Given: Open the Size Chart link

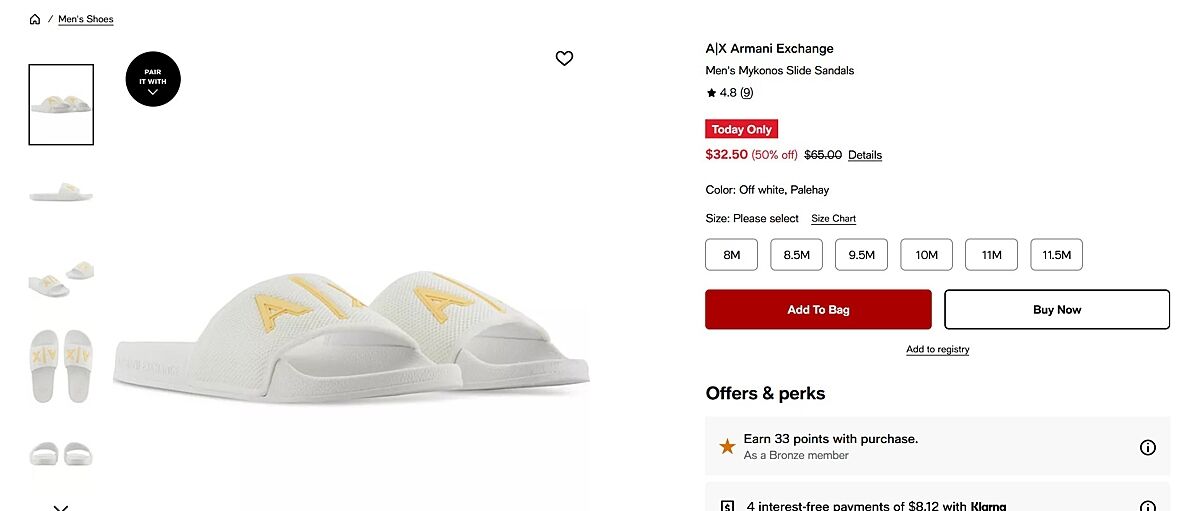Looking at the screenshot, I should coord(833,219).
